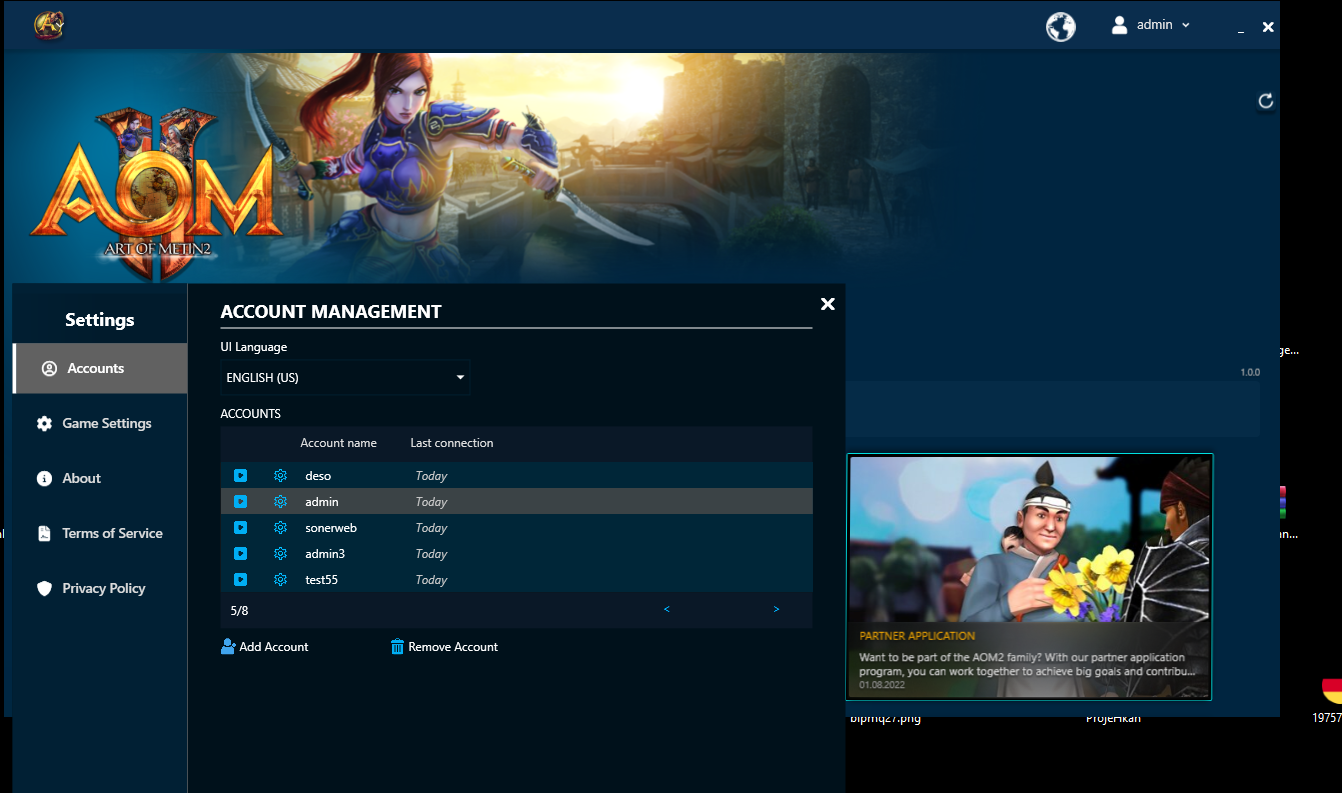Select account name test55 in list
The image size is (1342, 793).
(322, 580)
